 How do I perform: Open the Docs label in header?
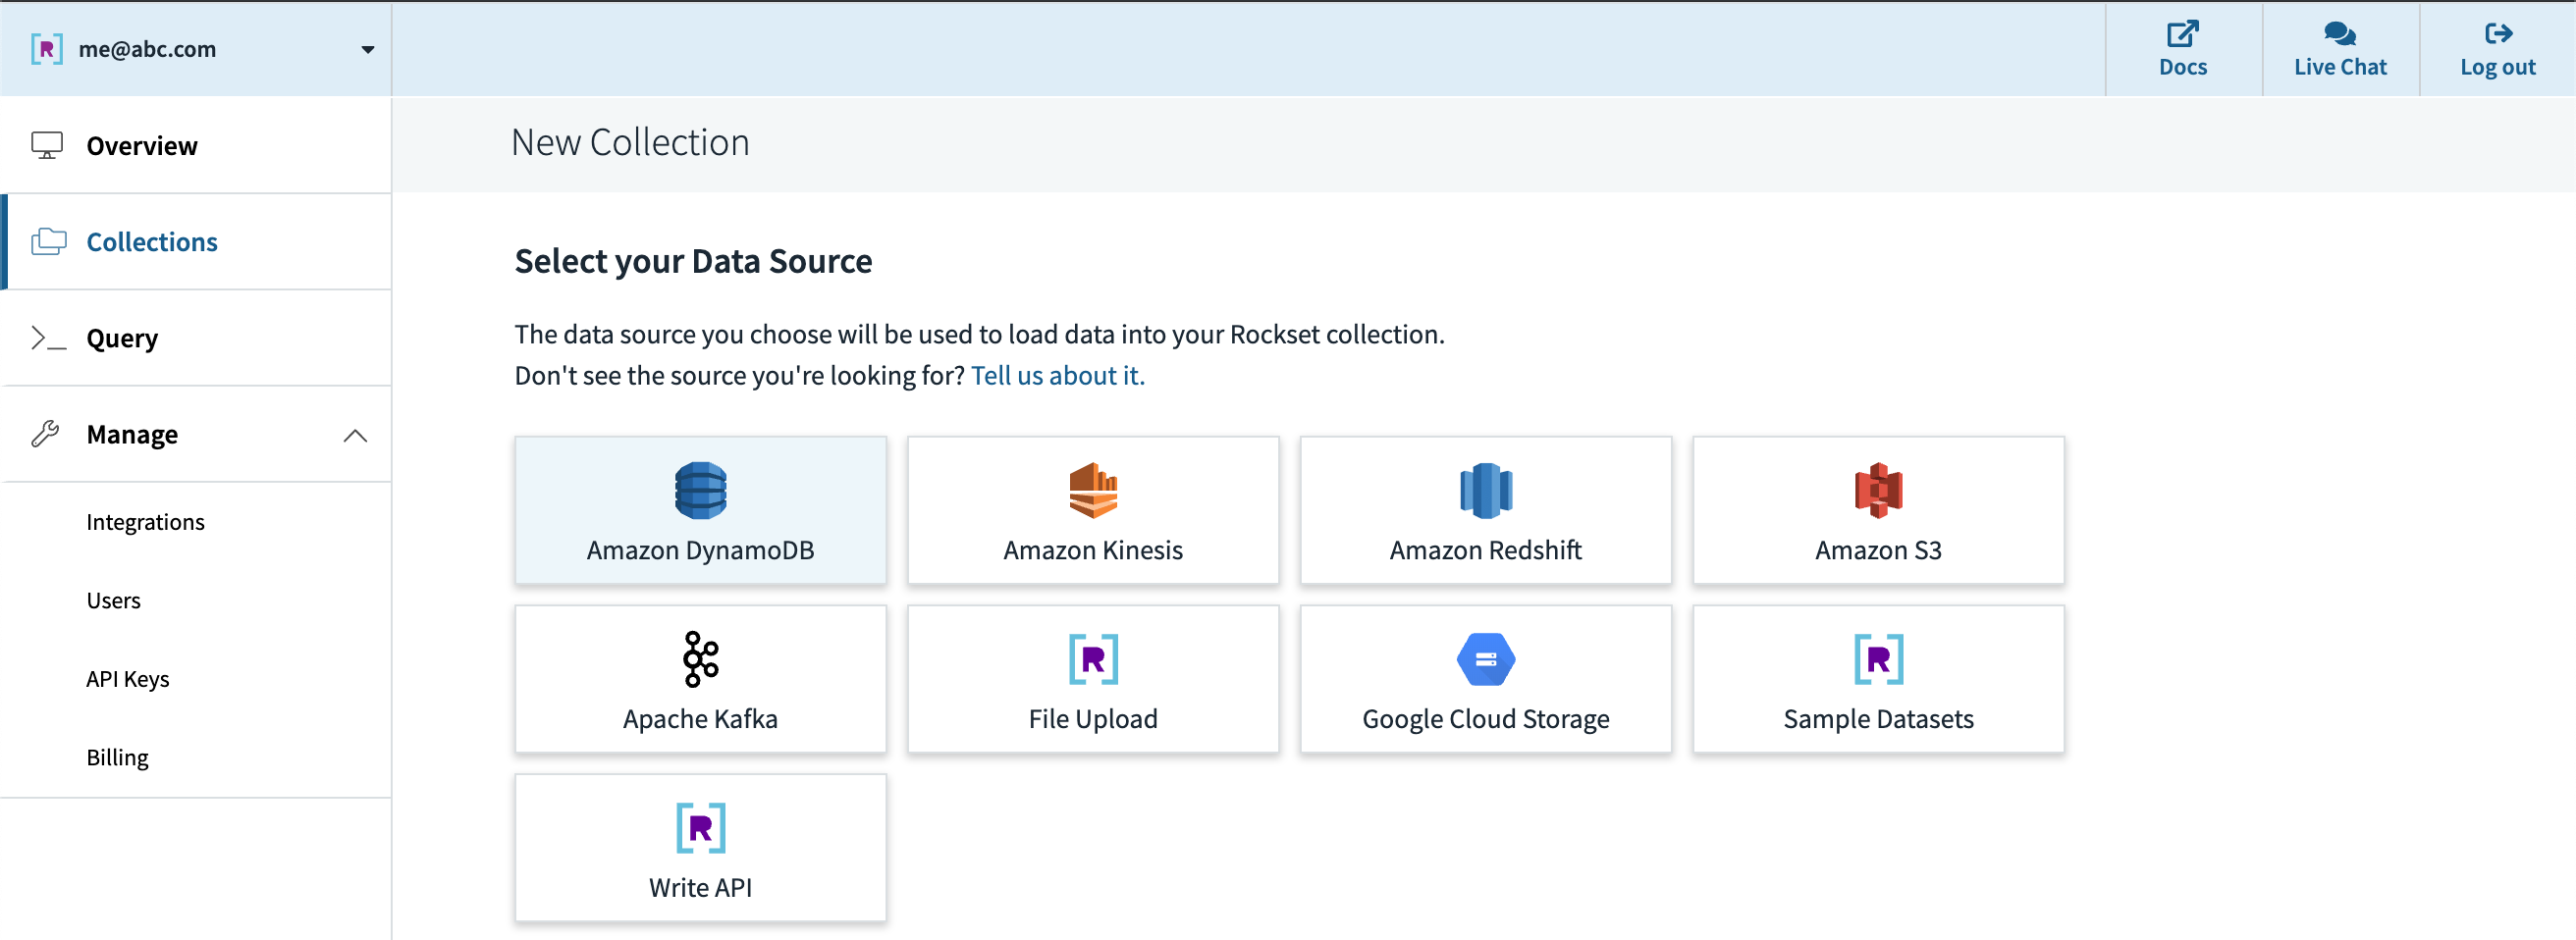pos(2182,67)
